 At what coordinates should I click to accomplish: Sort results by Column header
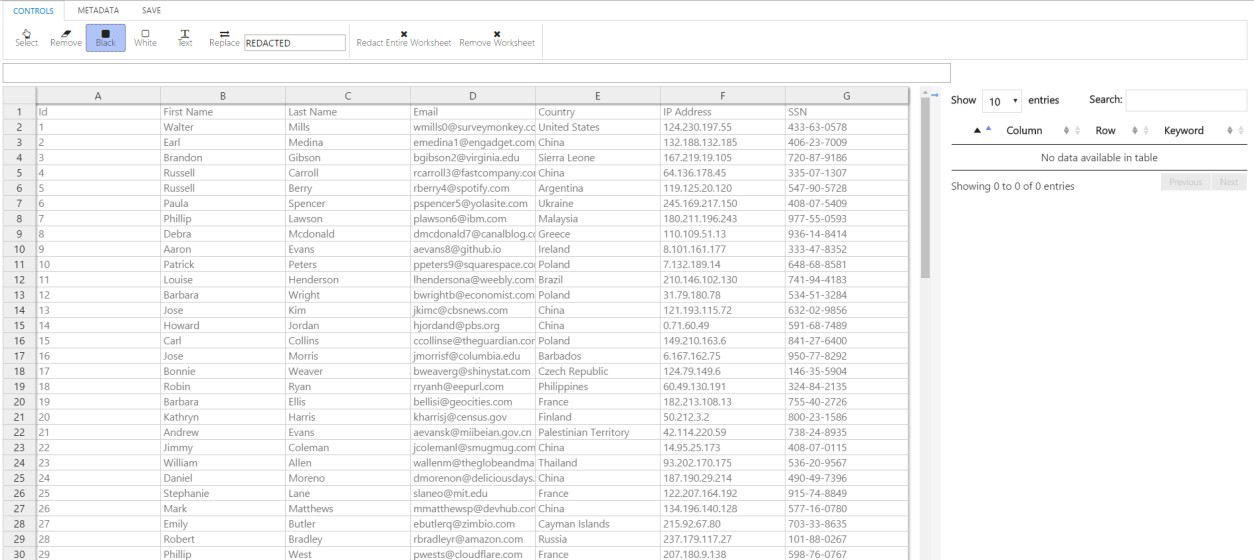(x=1024, y=131)
